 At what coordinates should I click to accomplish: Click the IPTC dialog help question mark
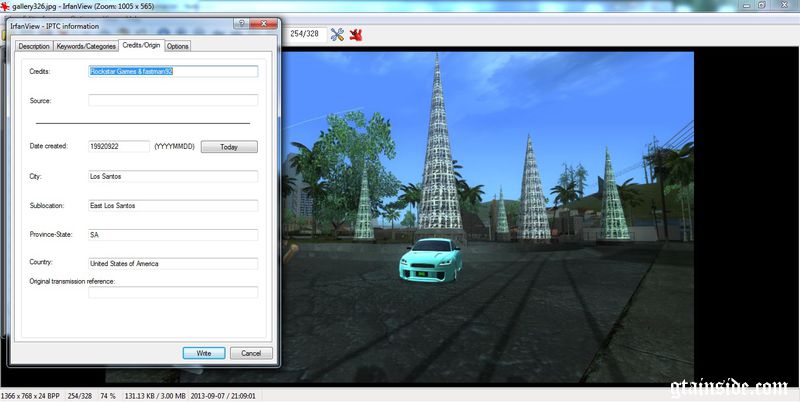(241, 23)
